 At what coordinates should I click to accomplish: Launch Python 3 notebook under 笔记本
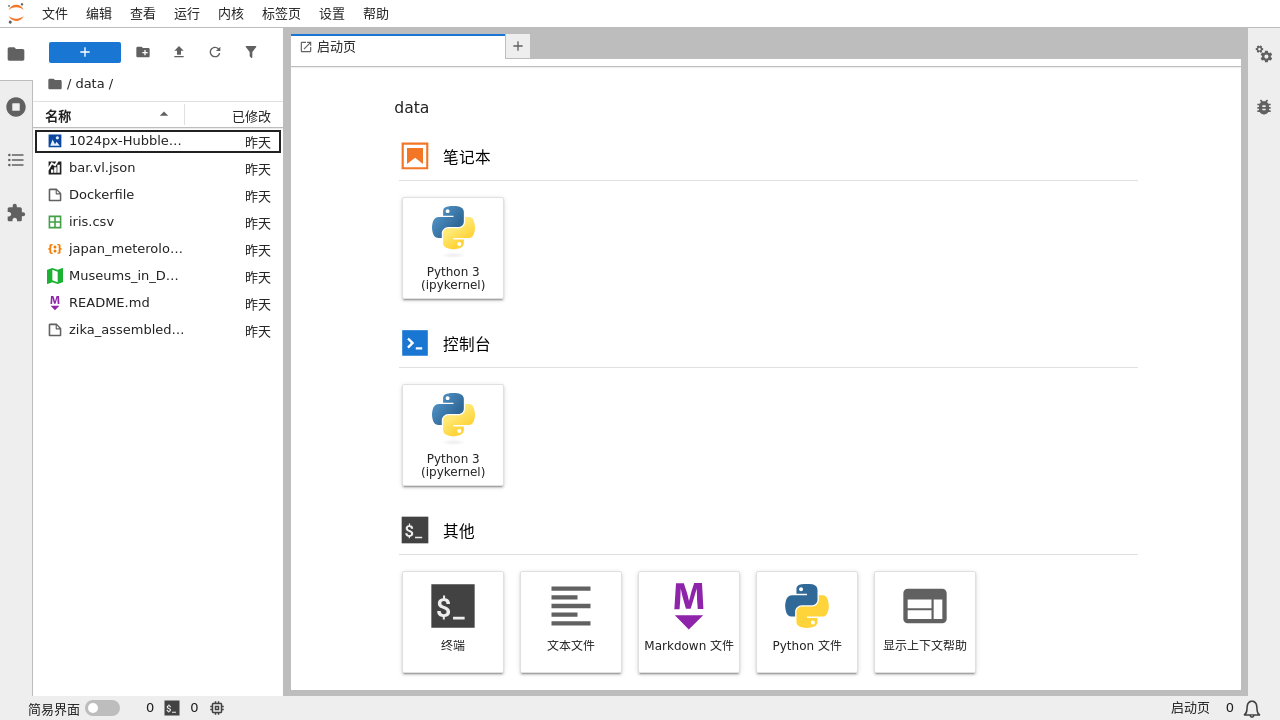[x=453, y=248]
